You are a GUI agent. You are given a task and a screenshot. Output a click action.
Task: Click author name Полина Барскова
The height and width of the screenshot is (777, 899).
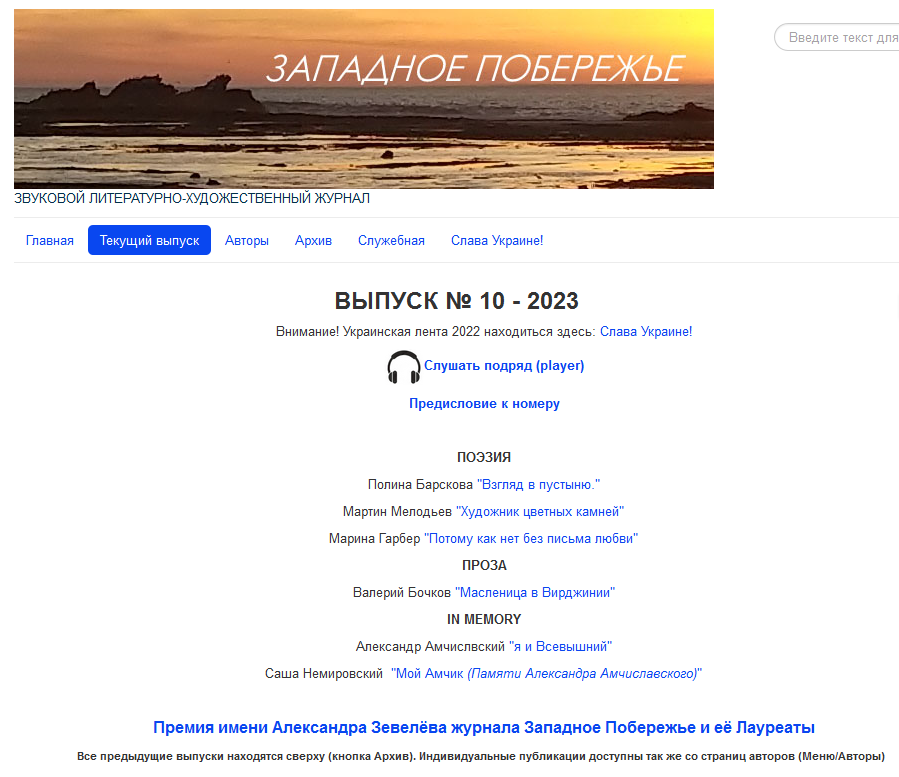click(420, 485)
